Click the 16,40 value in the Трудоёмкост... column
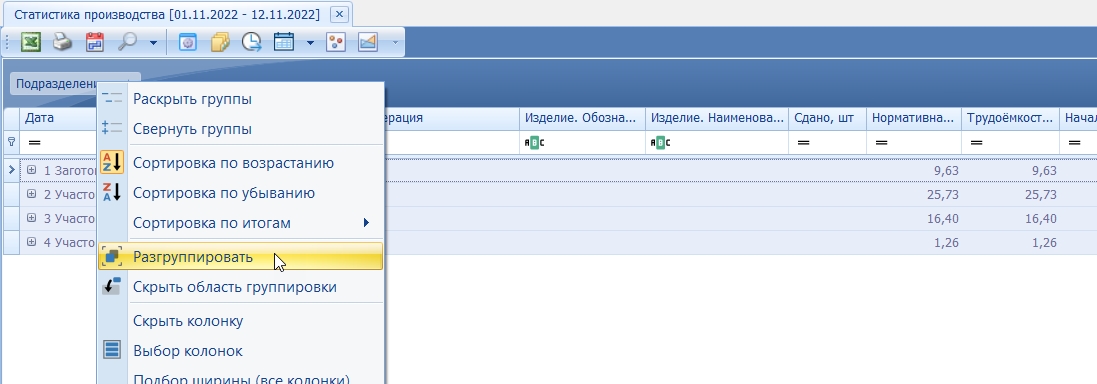Viewport: 1097px width, 384px height. [x=1040, y=219]
